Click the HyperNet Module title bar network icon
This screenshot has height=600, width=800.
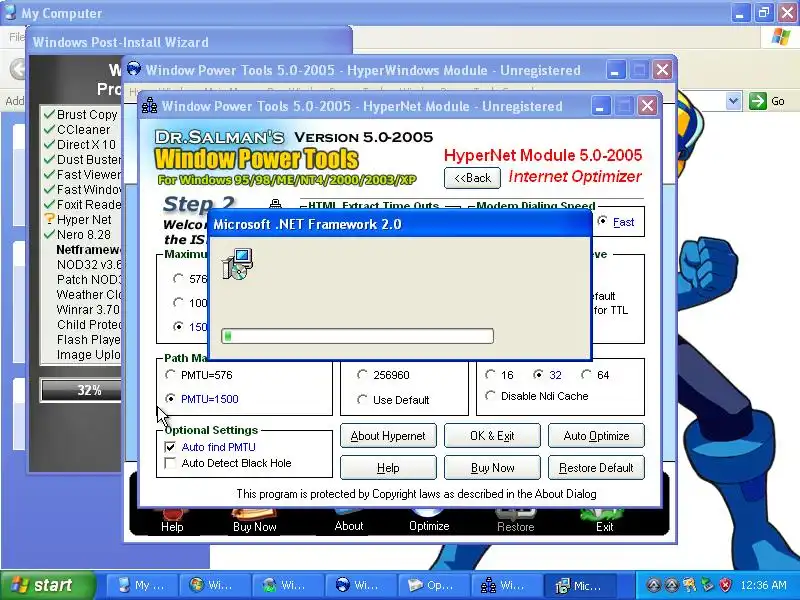coord(149,106)
